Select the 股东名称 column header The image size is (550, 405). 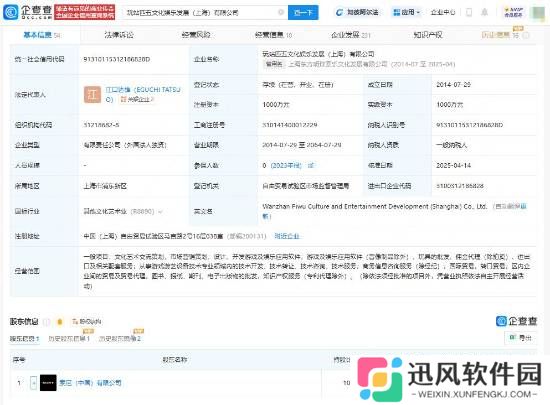[174, 360]
